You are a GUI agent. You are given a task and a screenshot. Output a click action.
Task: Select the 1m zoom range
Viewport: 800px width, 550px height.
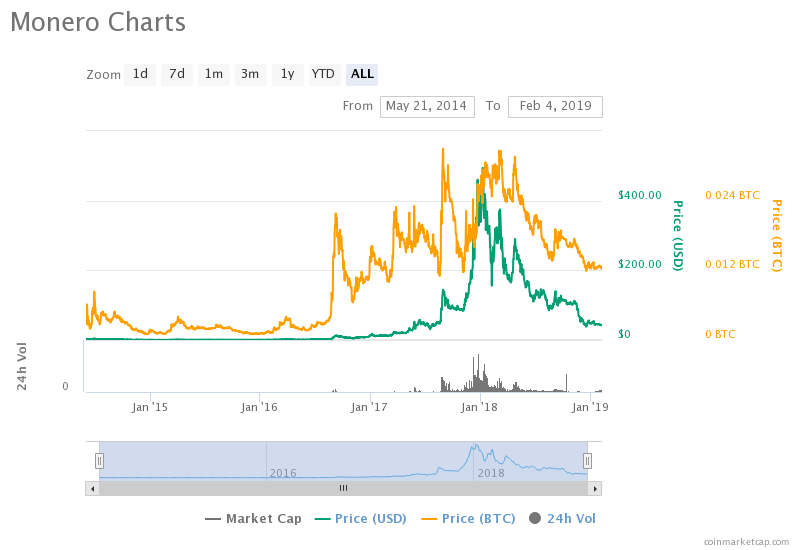(214, 74)
